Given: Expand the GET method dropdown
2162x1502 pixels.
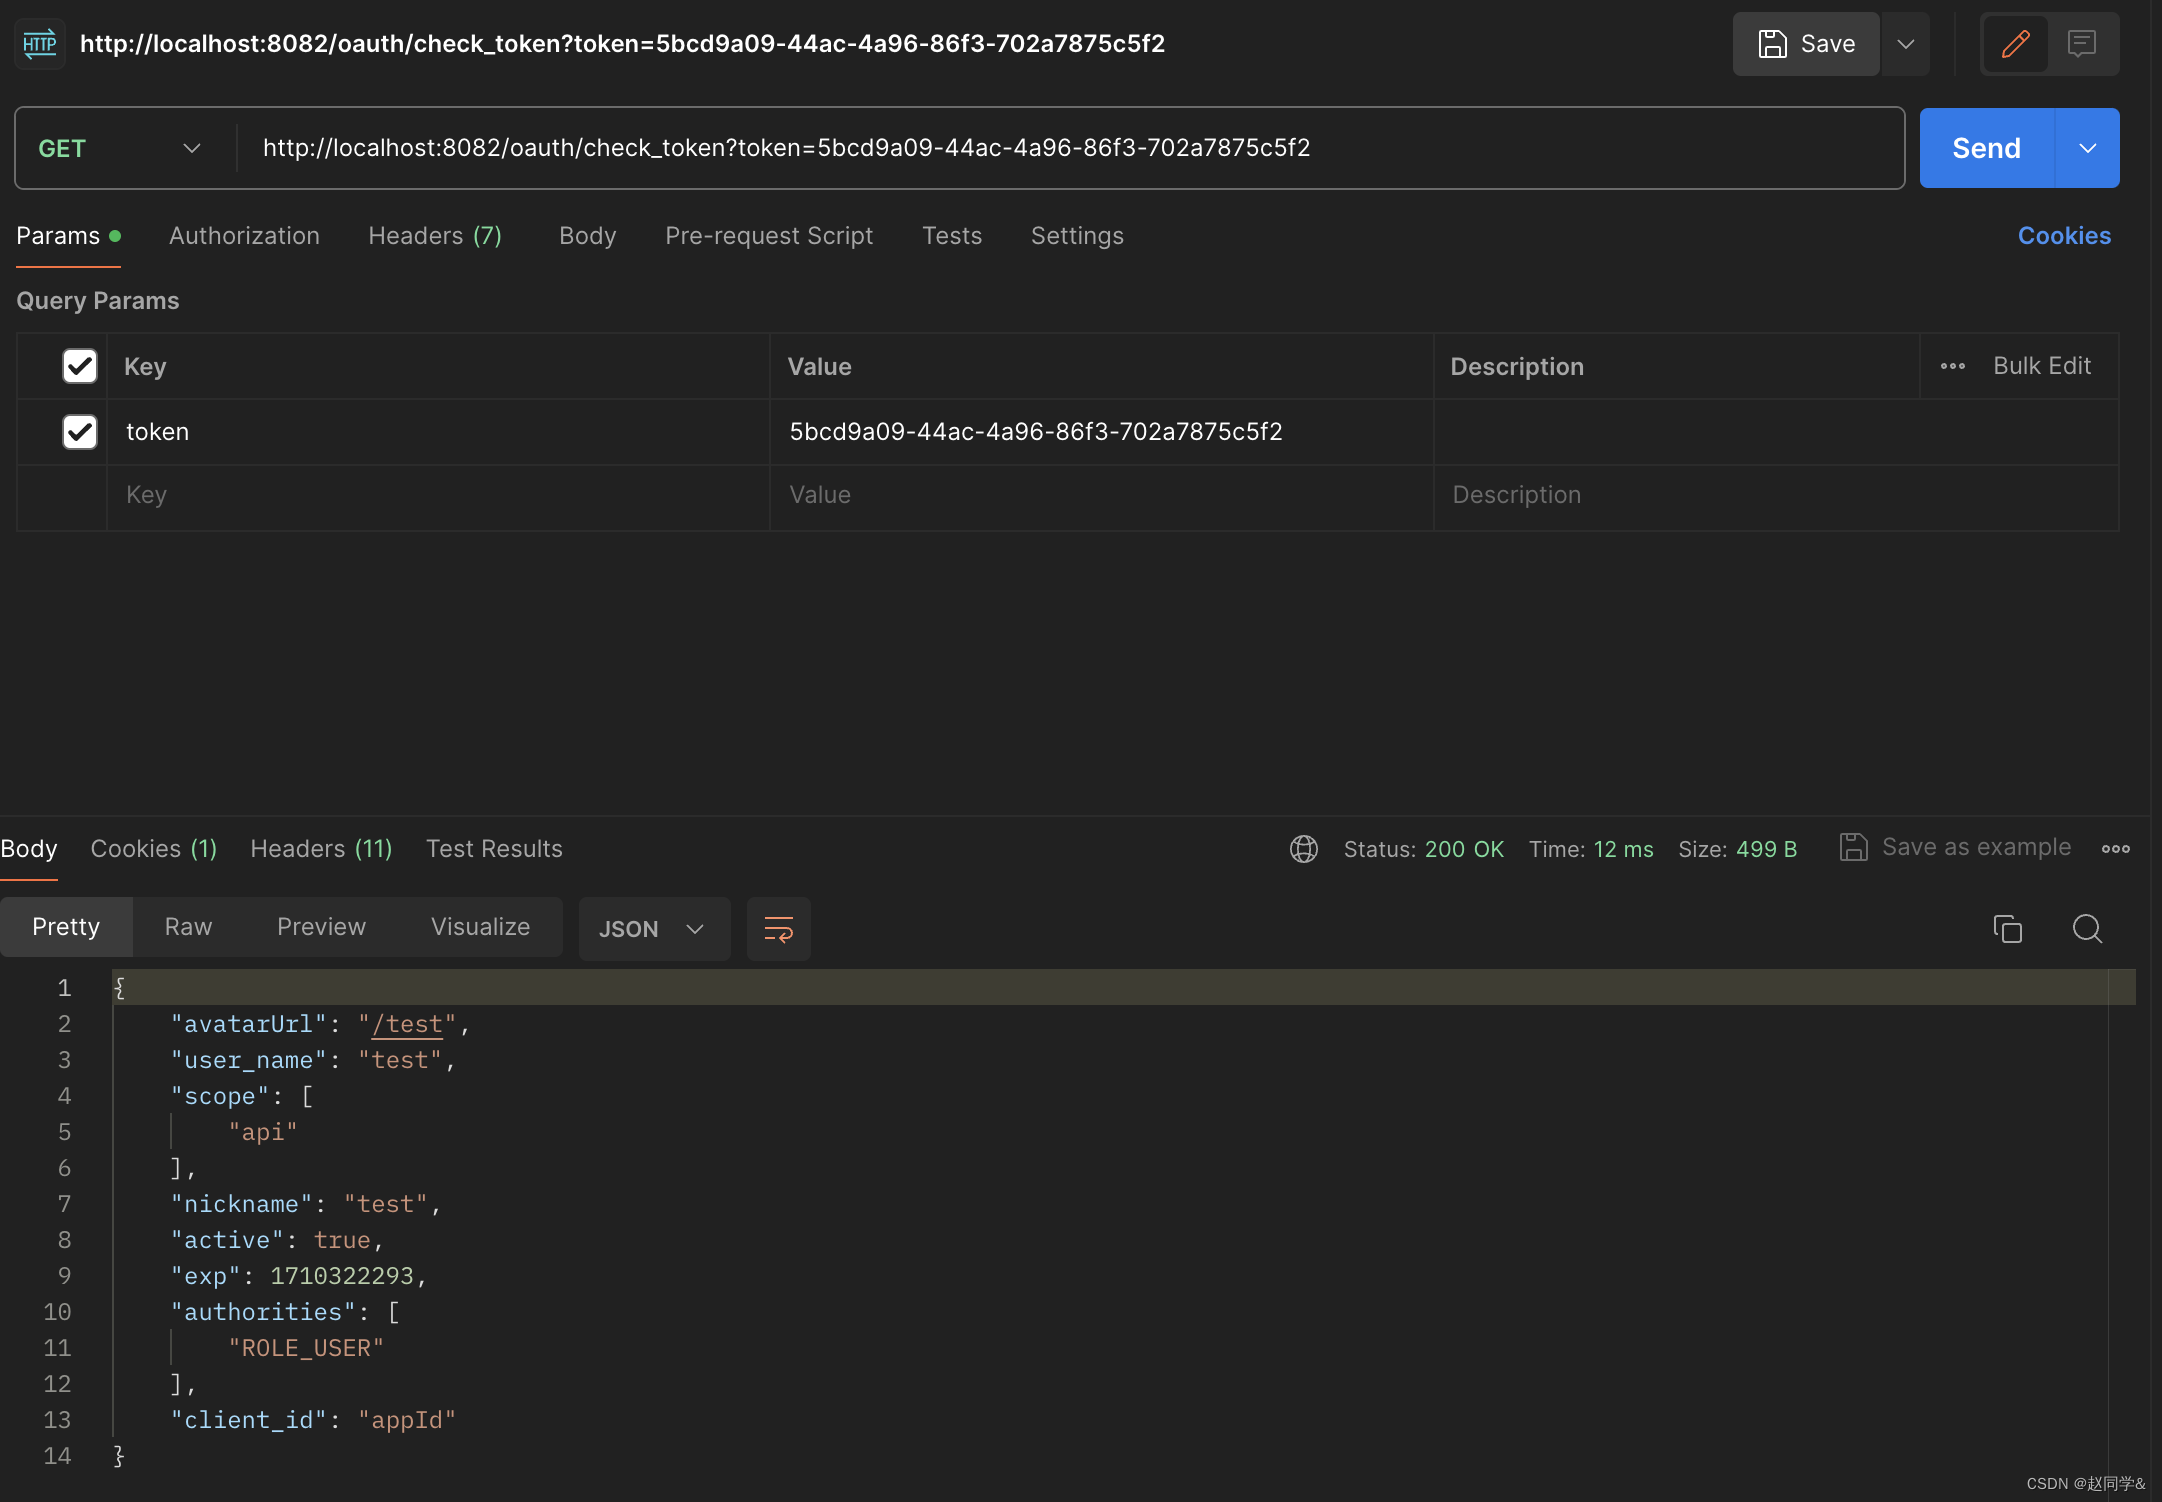Looking at the screenshot, I should tap(120, 148).
